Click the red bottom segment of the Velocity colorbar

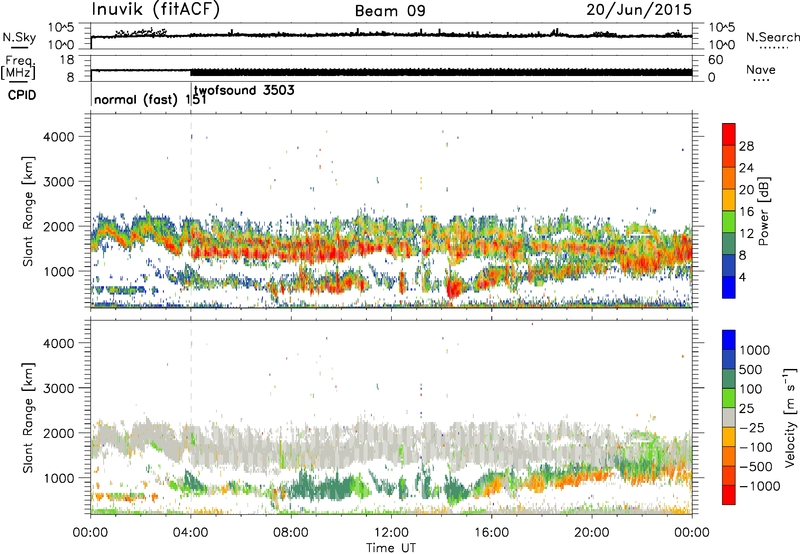click(729, 495)
